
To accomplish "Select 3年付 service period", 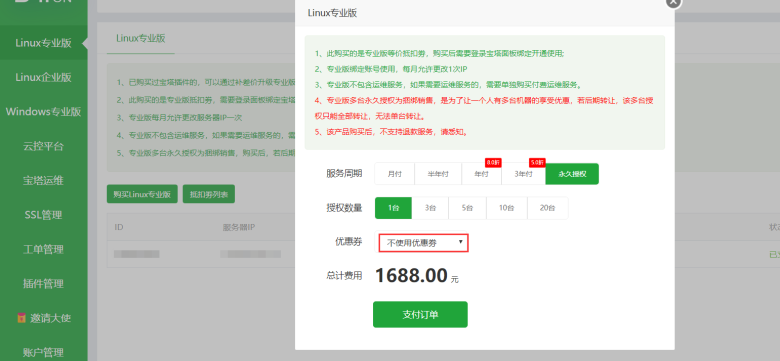I will coord(523,174).
